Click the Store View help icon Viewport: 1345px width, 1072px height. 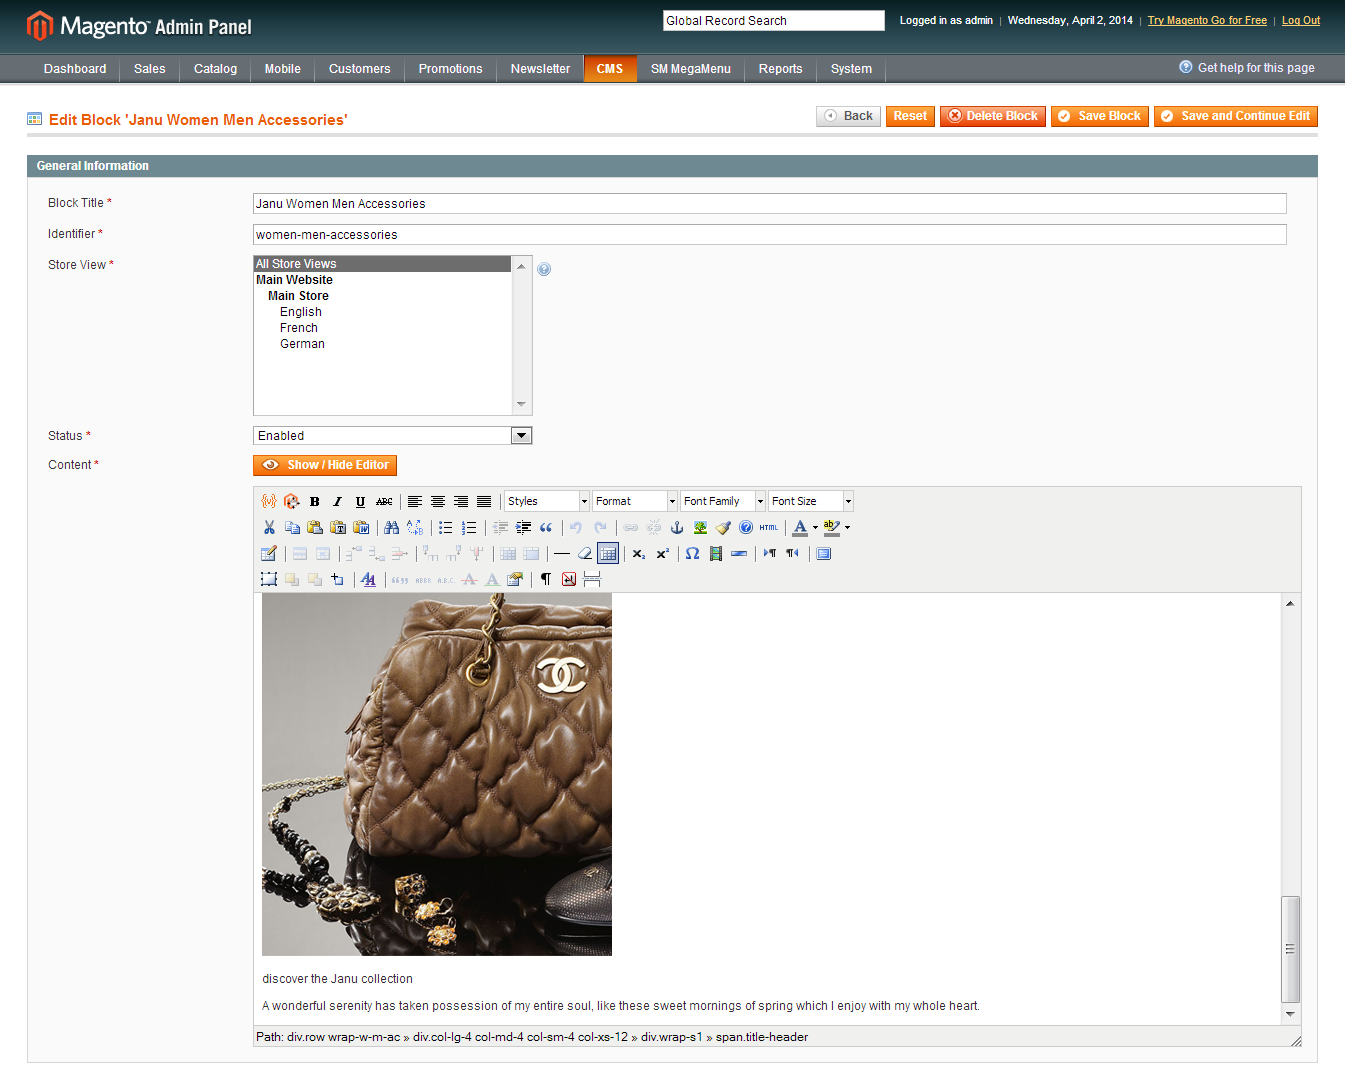544,269
